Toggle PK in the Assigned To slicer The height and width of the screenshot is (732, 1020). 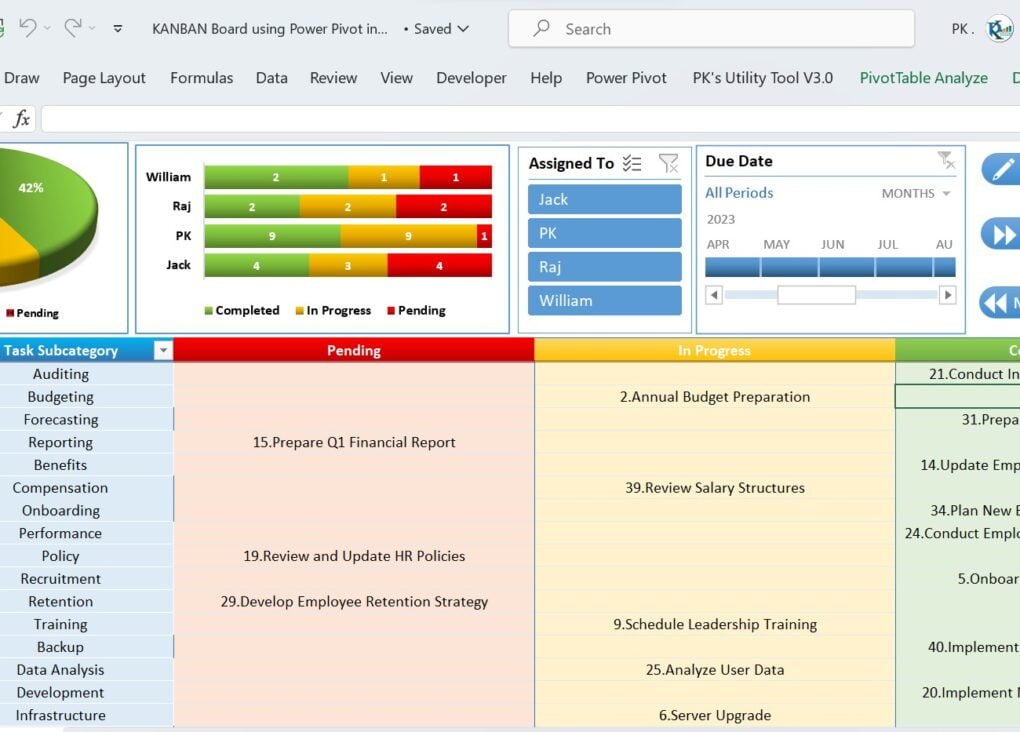point(604,233)
